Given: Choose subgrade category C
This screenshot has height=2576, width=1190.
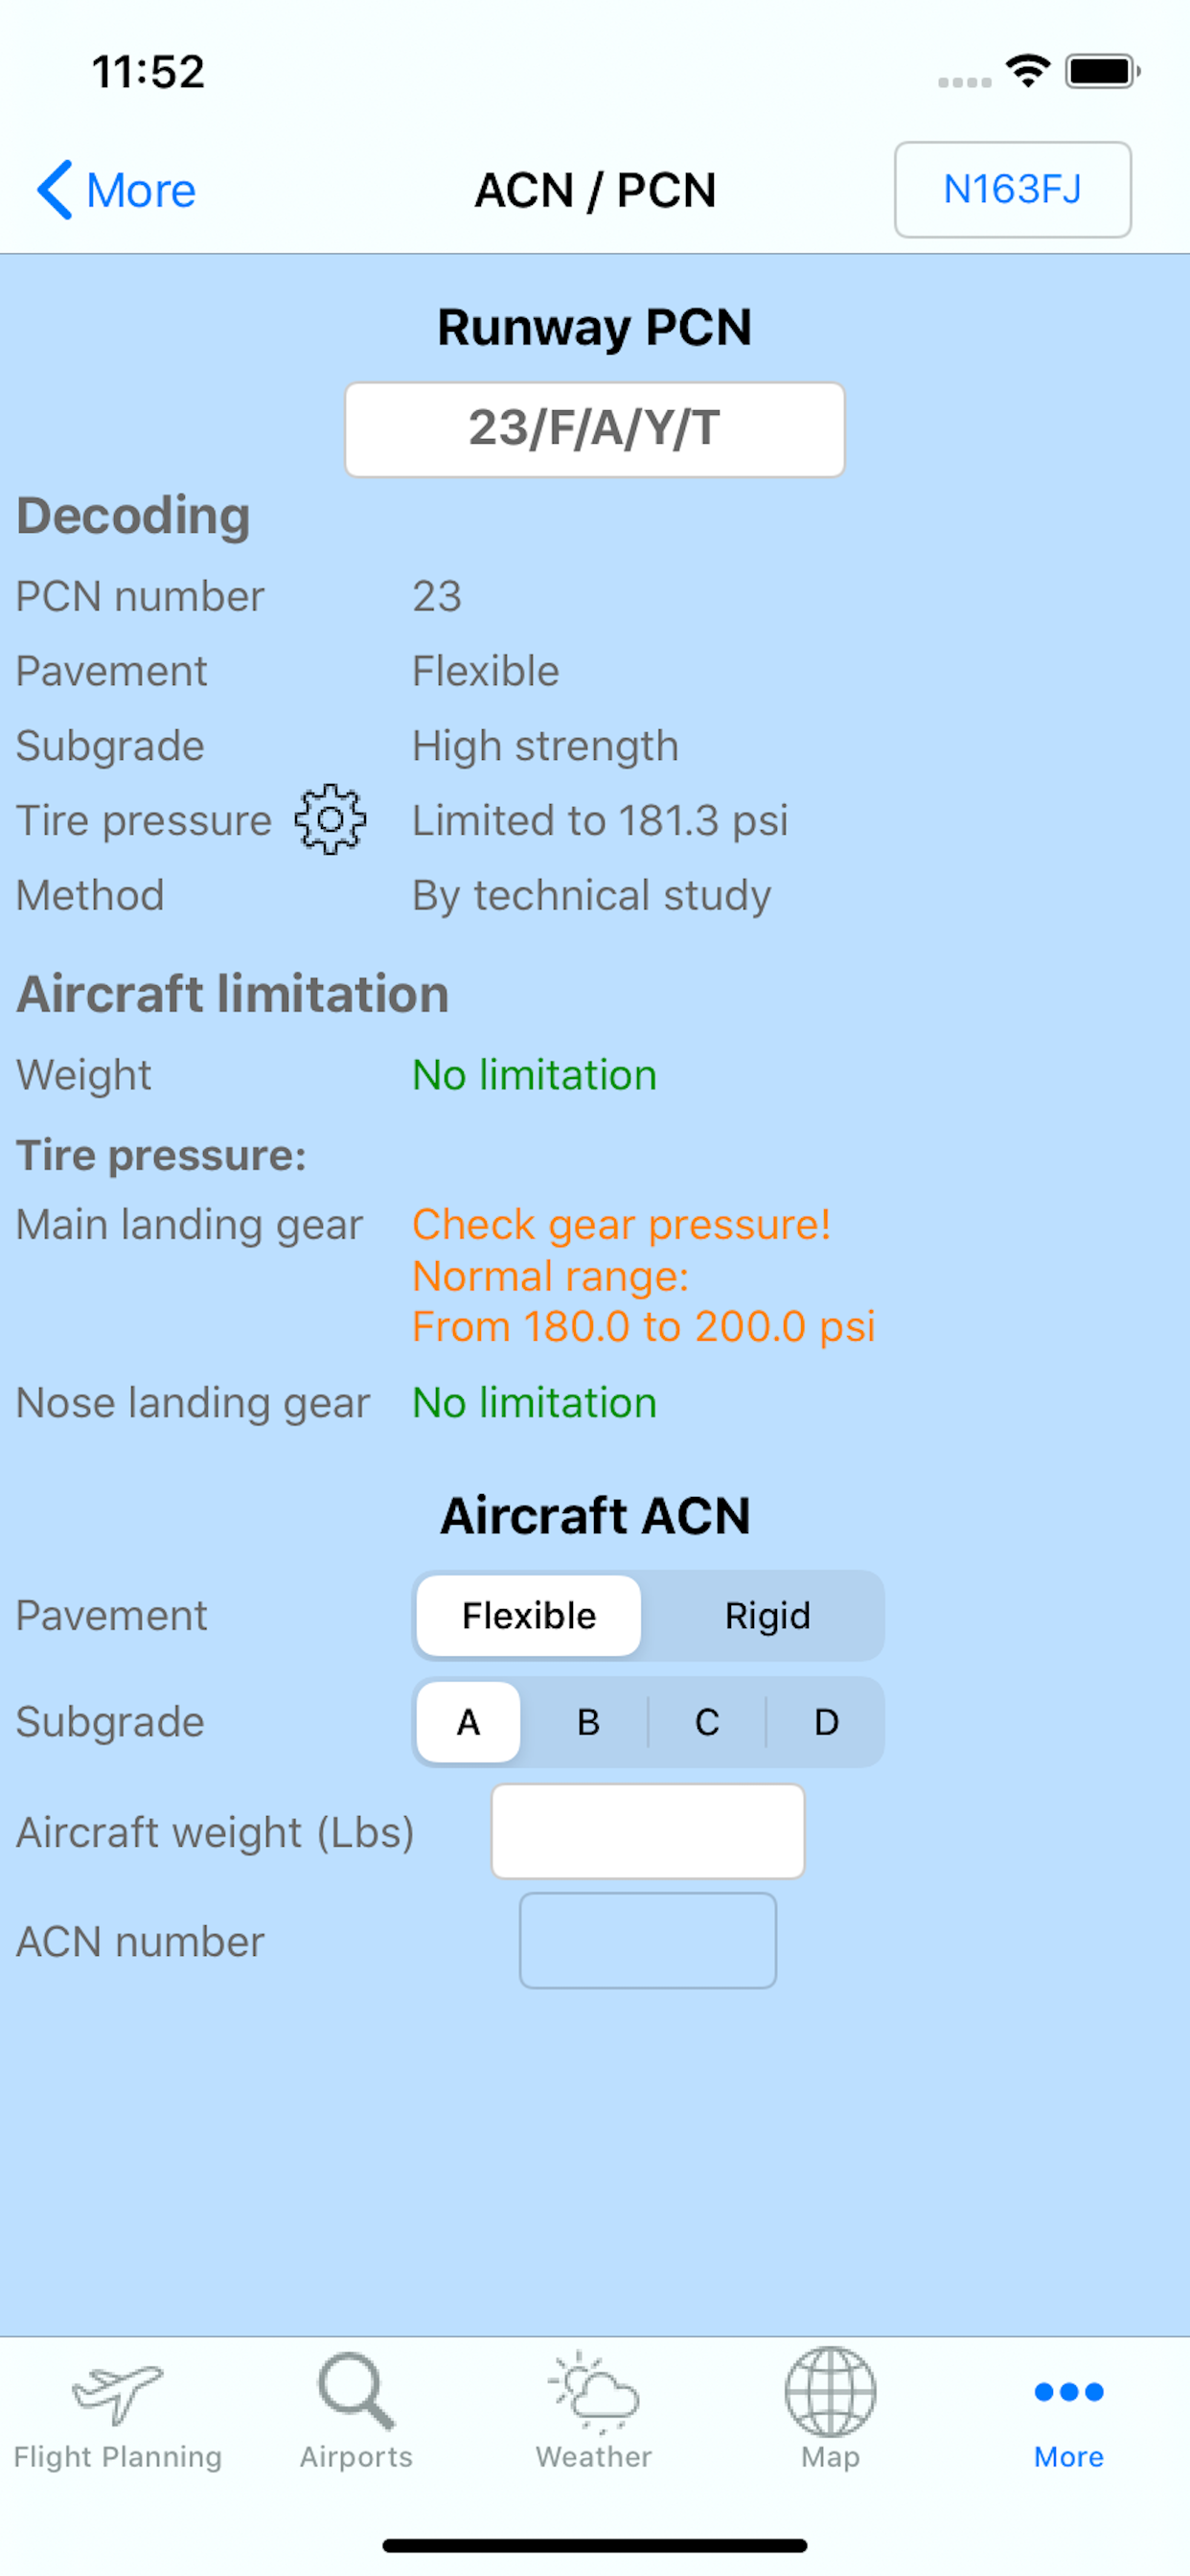Looking at the screenshot, I should [x=707, y=1722].
